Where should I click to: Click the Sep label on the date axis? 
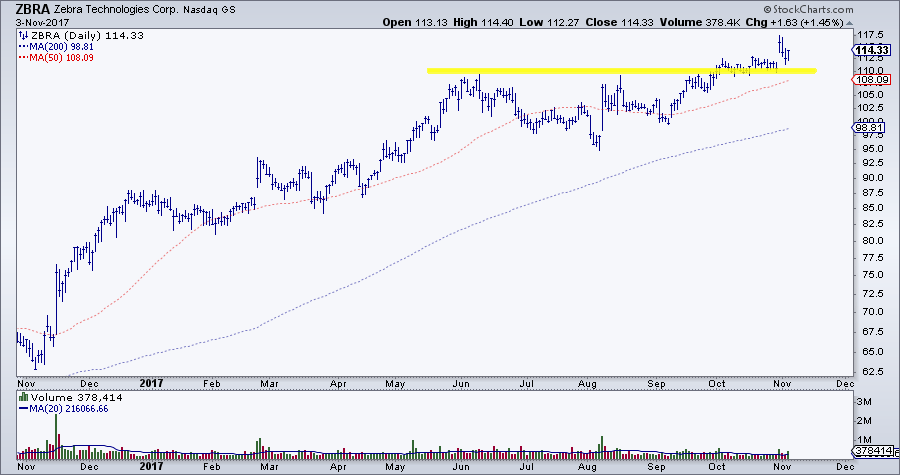(x=656, y=382)
